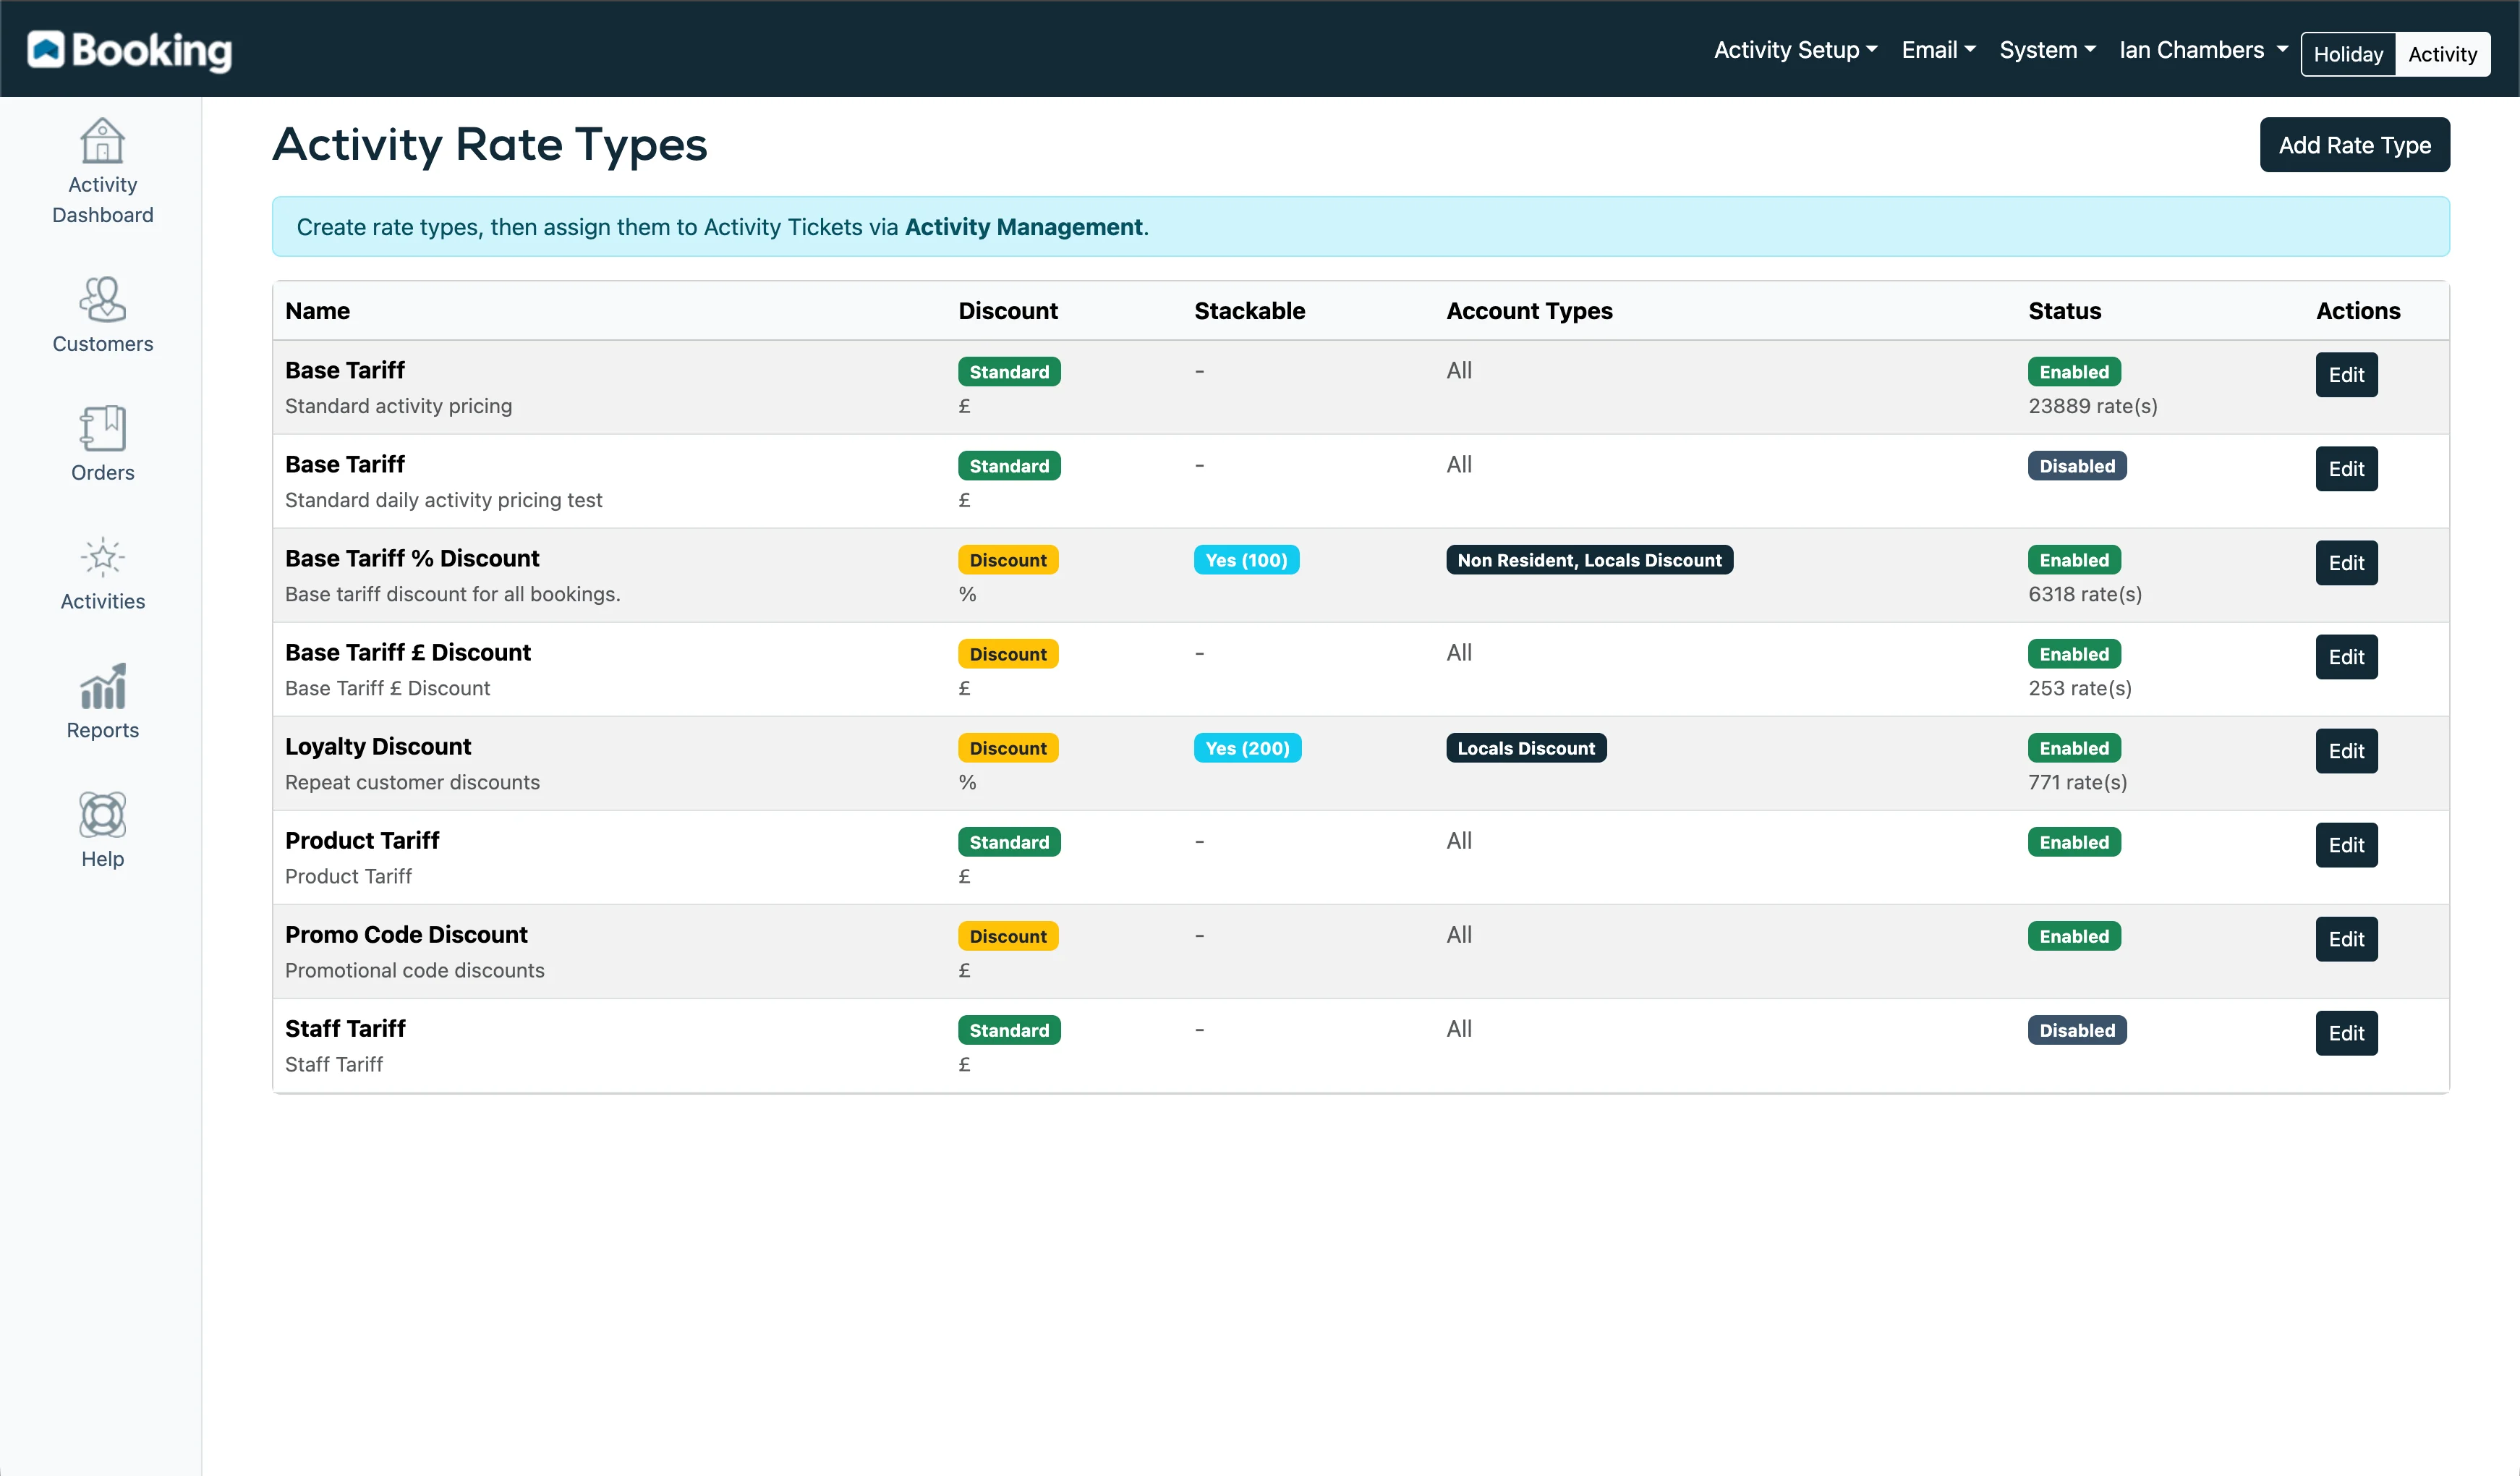
Task: Open the Booking logo home link
Action: pos(129,50)
